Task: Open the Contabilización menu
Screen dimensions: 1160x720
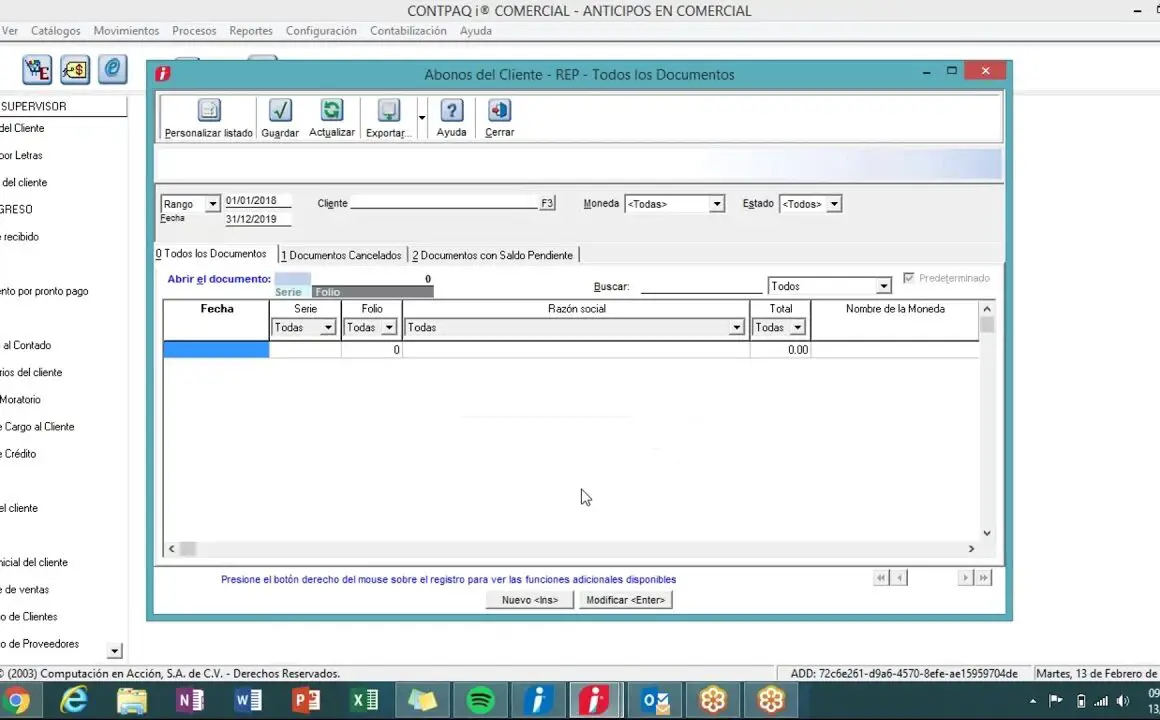Action: pyautogui.click(x=408, y=31)
